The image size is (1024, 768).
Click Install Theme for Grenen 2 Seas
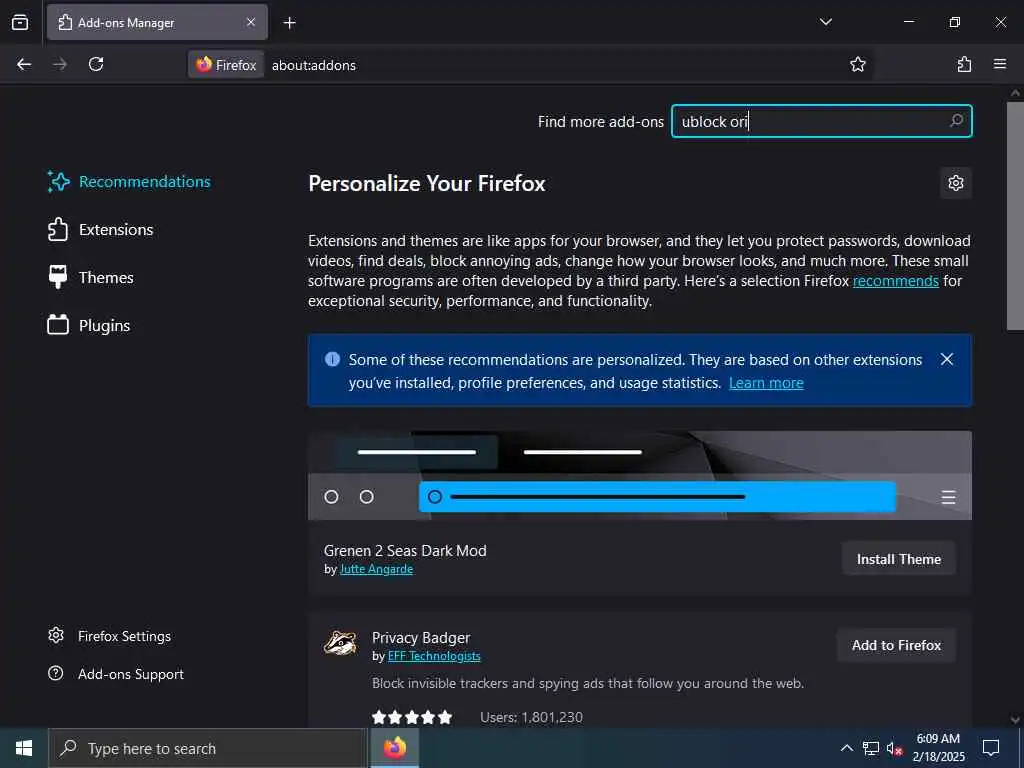coord(899,559)
